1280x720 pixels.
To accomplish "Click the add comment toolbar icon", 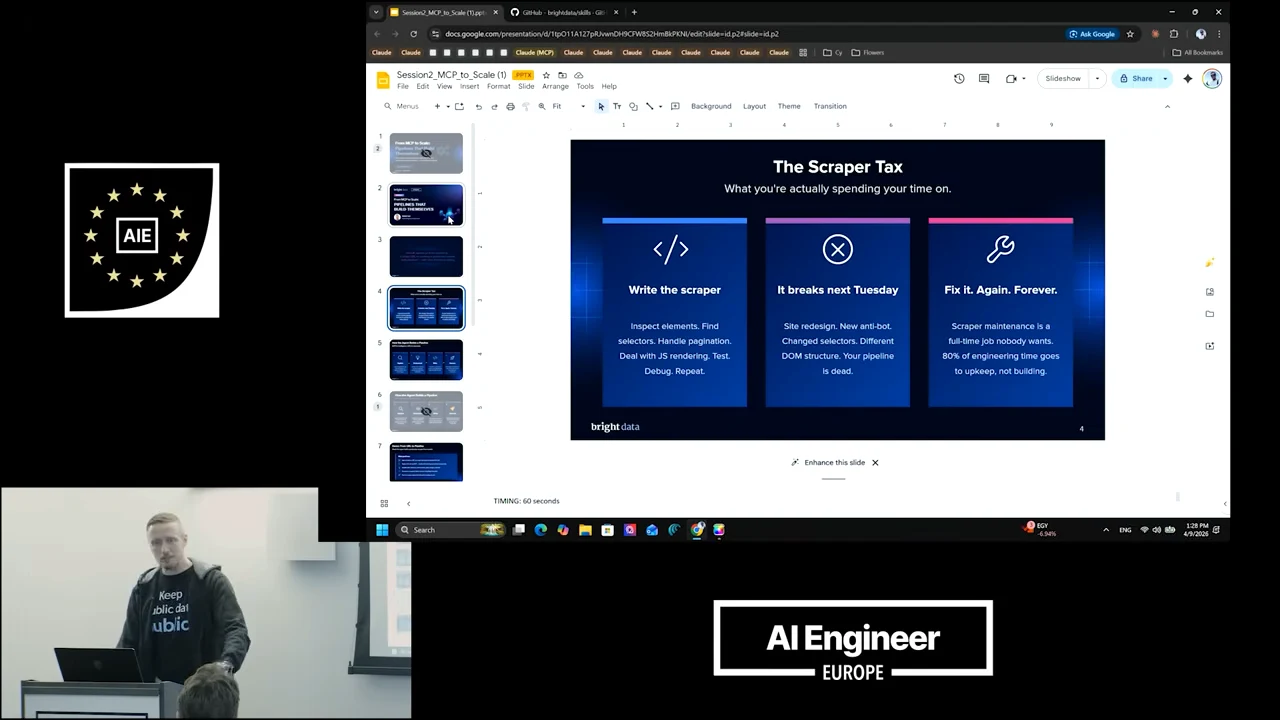I will 675,106.
